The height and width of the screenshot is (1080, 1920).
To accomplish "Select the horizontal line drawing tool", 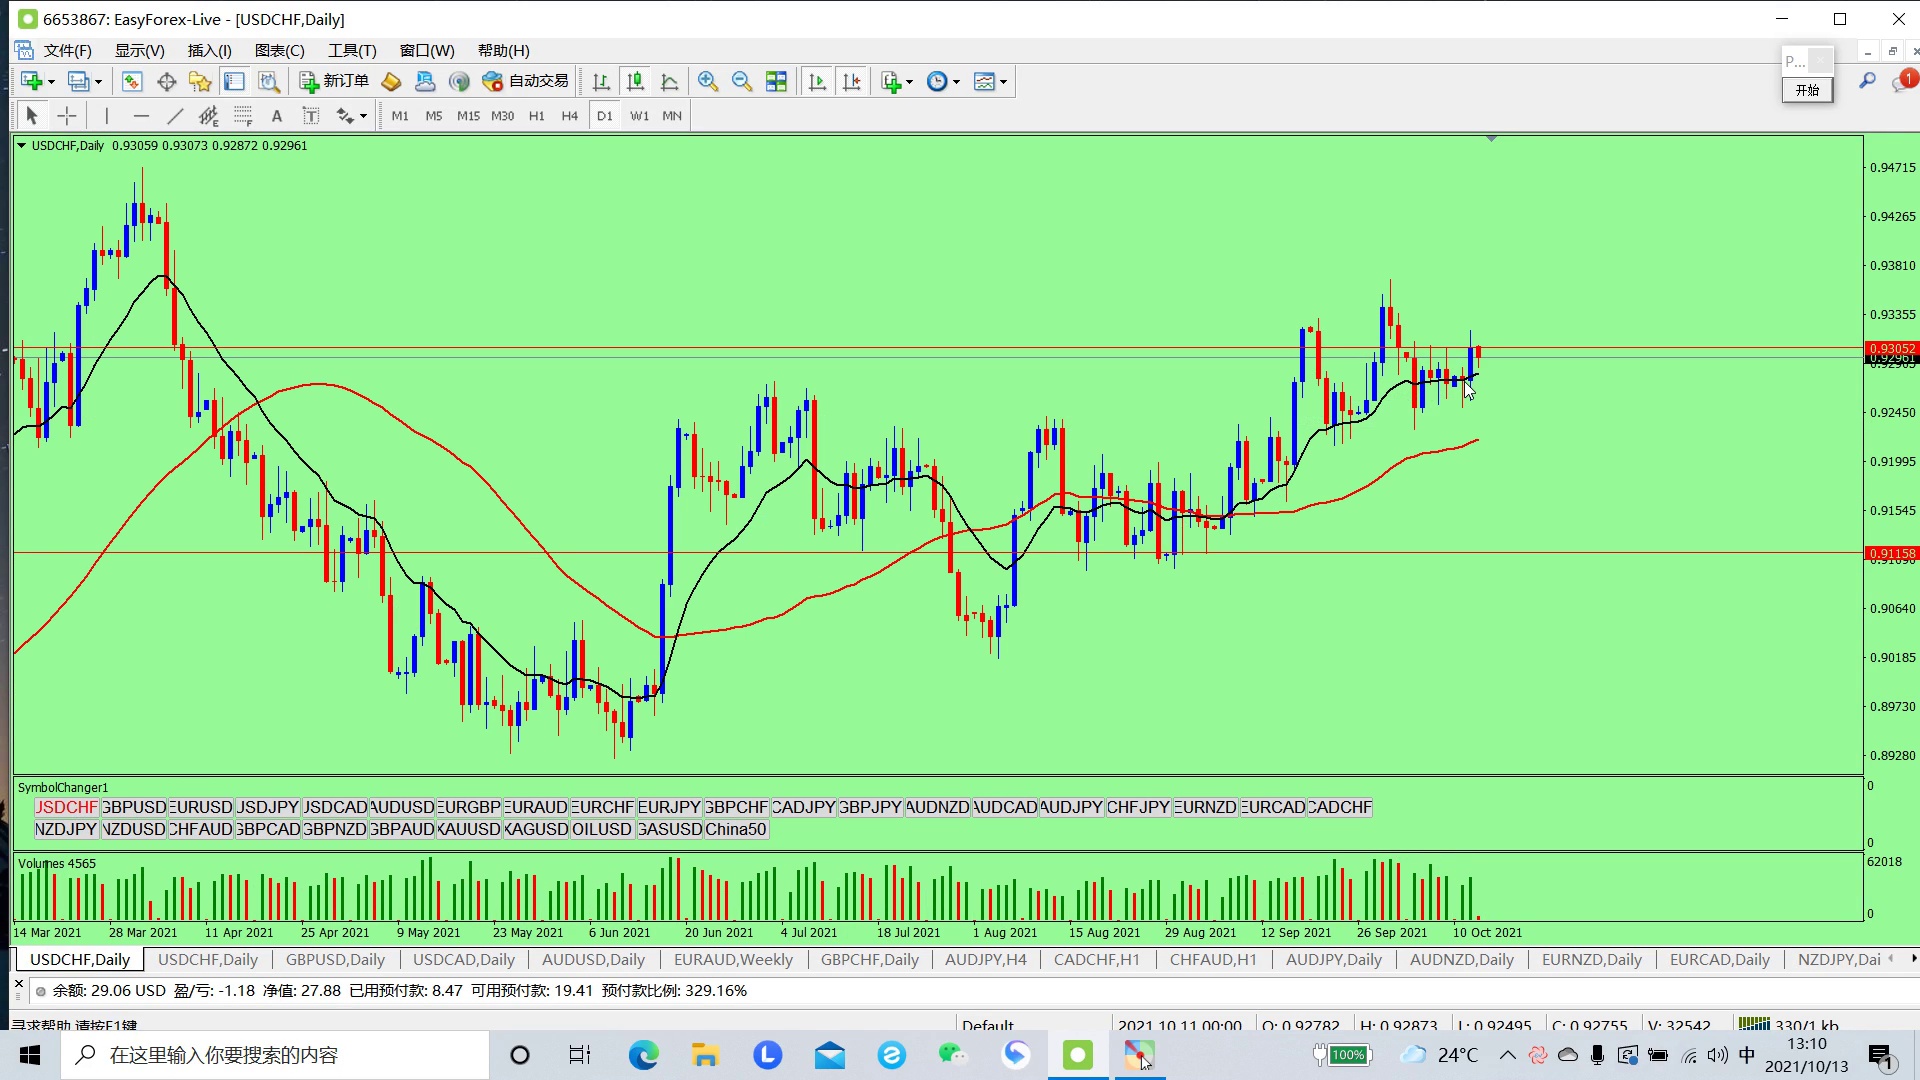I will 141,116.
